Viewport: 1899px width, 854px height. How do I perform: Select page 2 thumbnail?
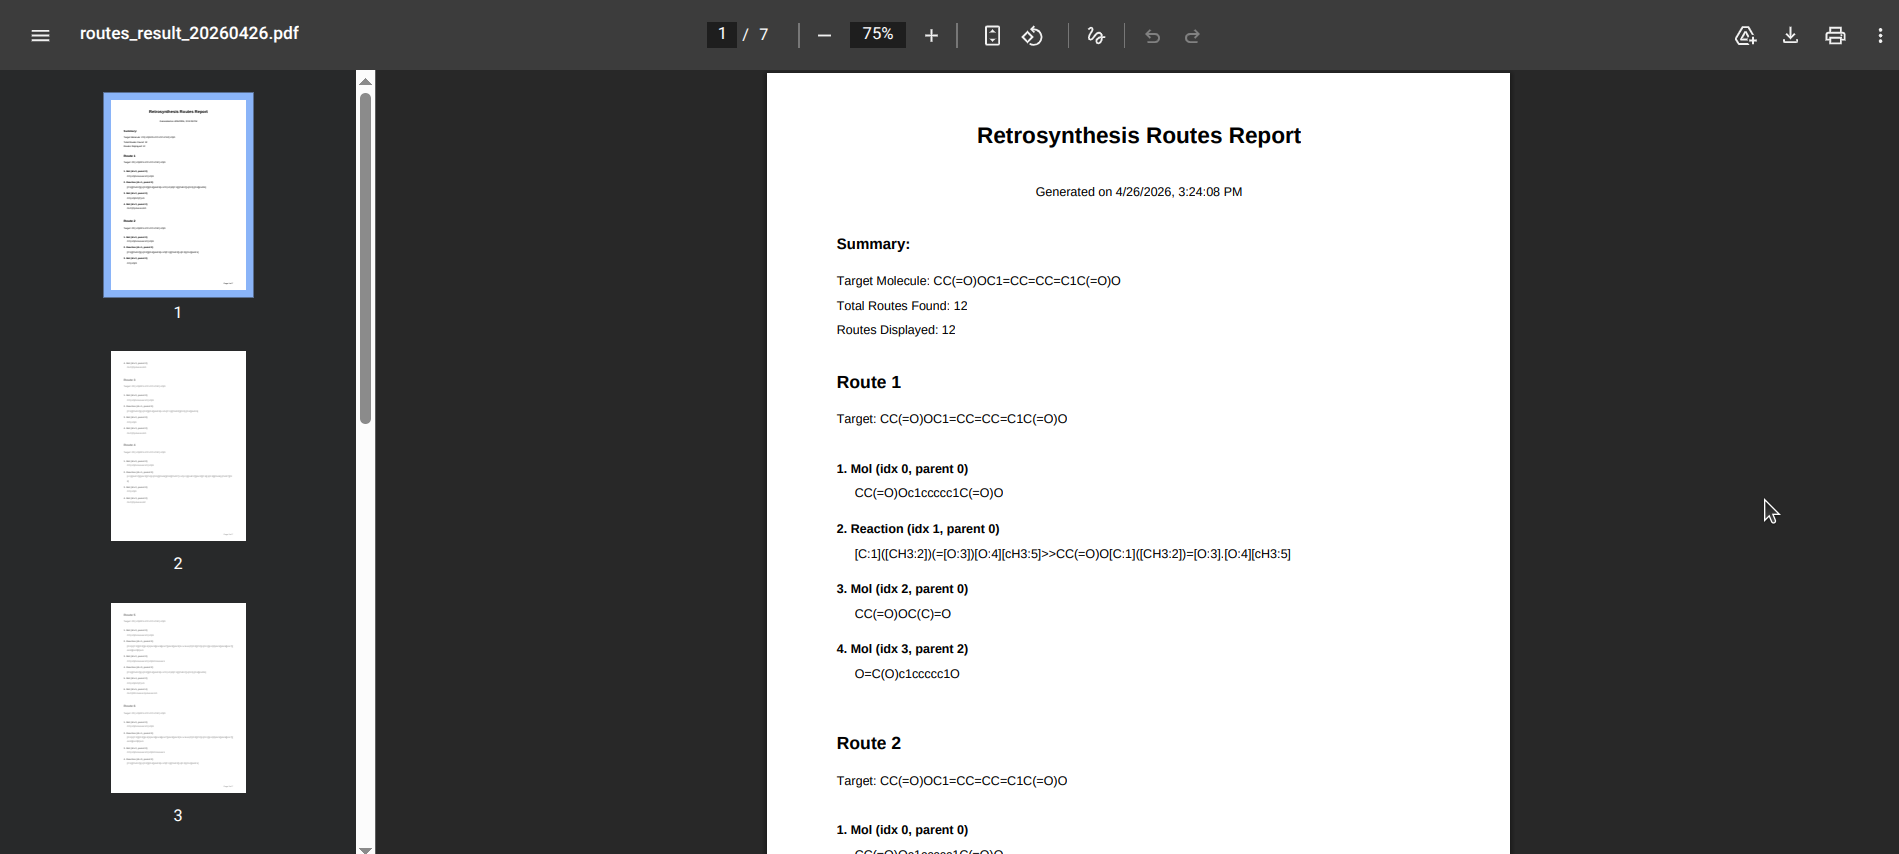click(178, 446)
